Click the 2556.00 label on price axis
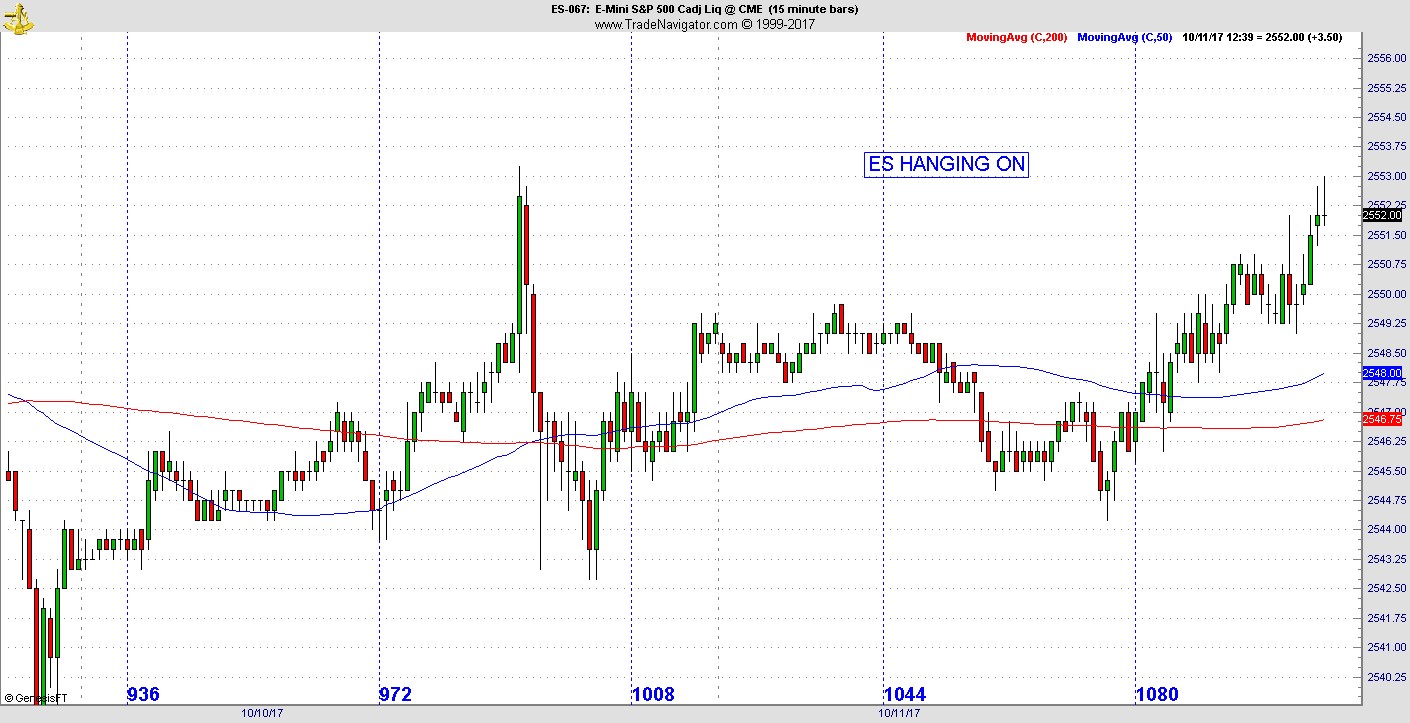This screenshot has width=1410, height=723. coord(1386,59)
